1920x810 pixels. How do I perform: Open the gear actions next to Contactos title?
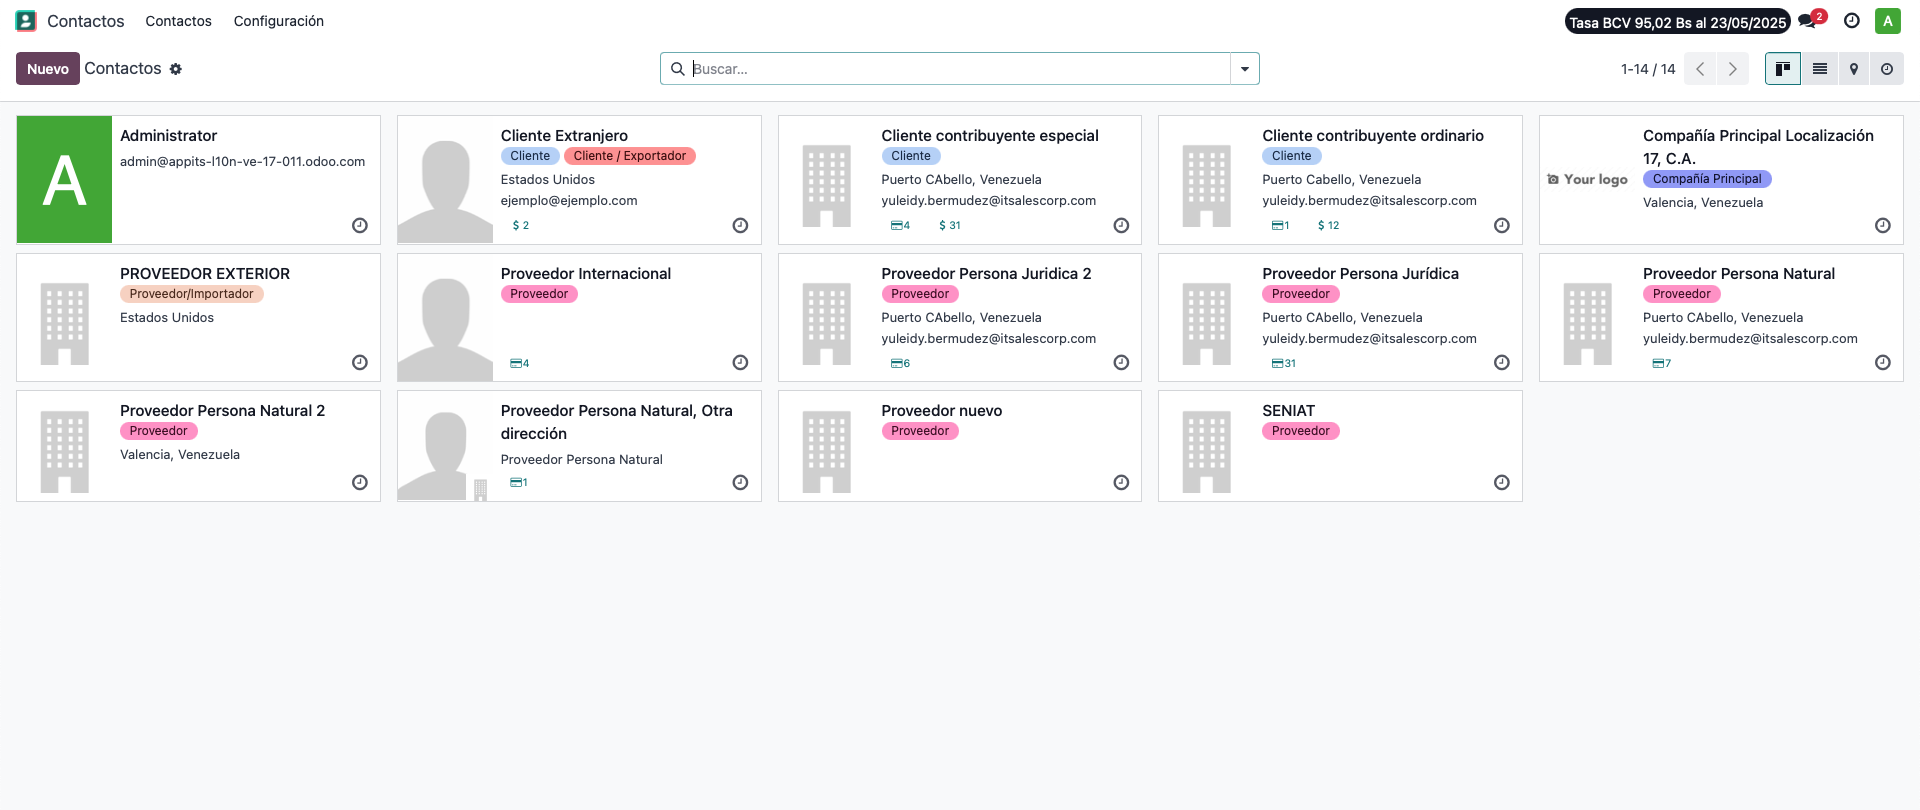(x=176, y=69)
